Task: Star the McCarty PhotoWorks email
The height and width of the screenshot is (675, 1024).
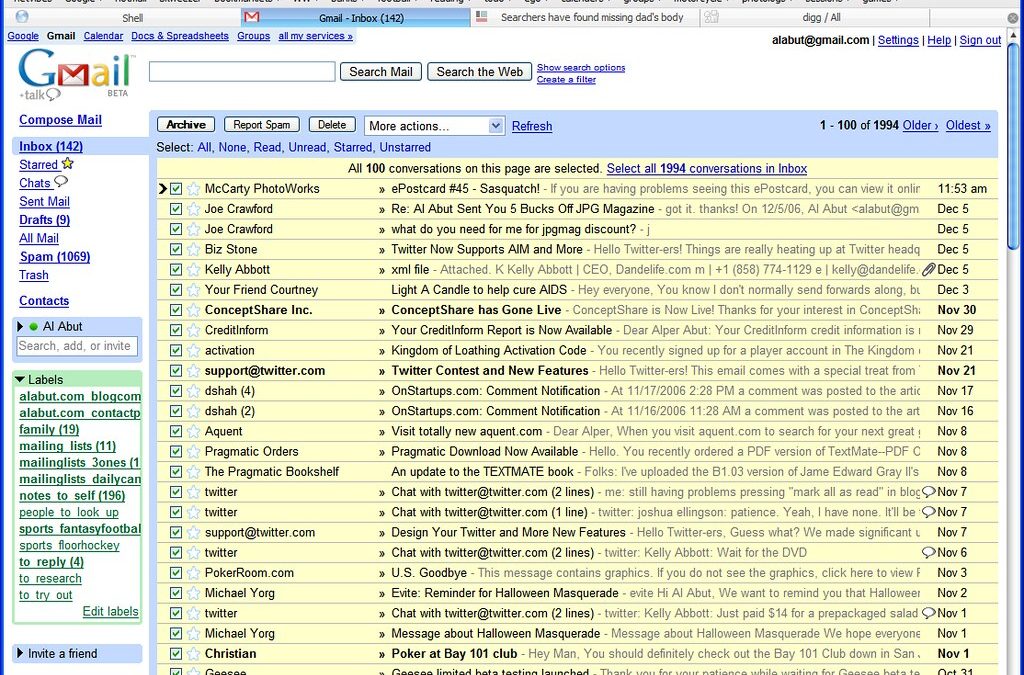Action: pos(193,189)
